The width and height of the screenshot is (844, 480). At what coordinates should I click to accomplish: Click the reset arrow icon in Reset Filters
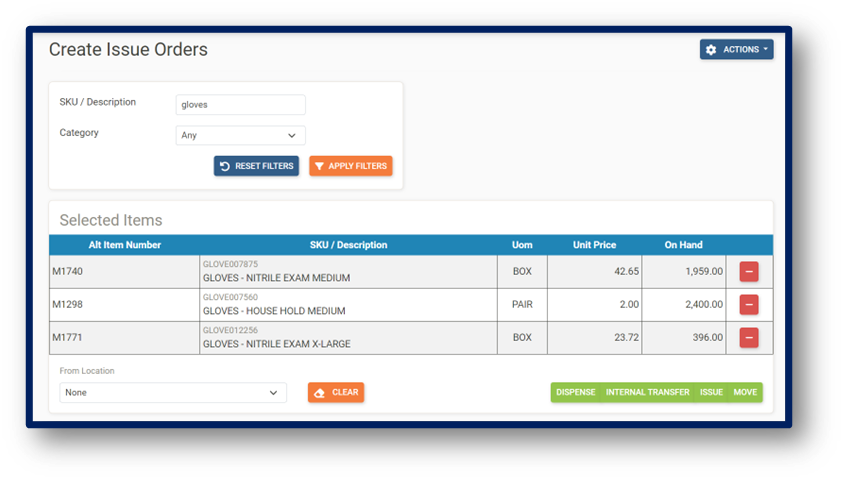225,166
